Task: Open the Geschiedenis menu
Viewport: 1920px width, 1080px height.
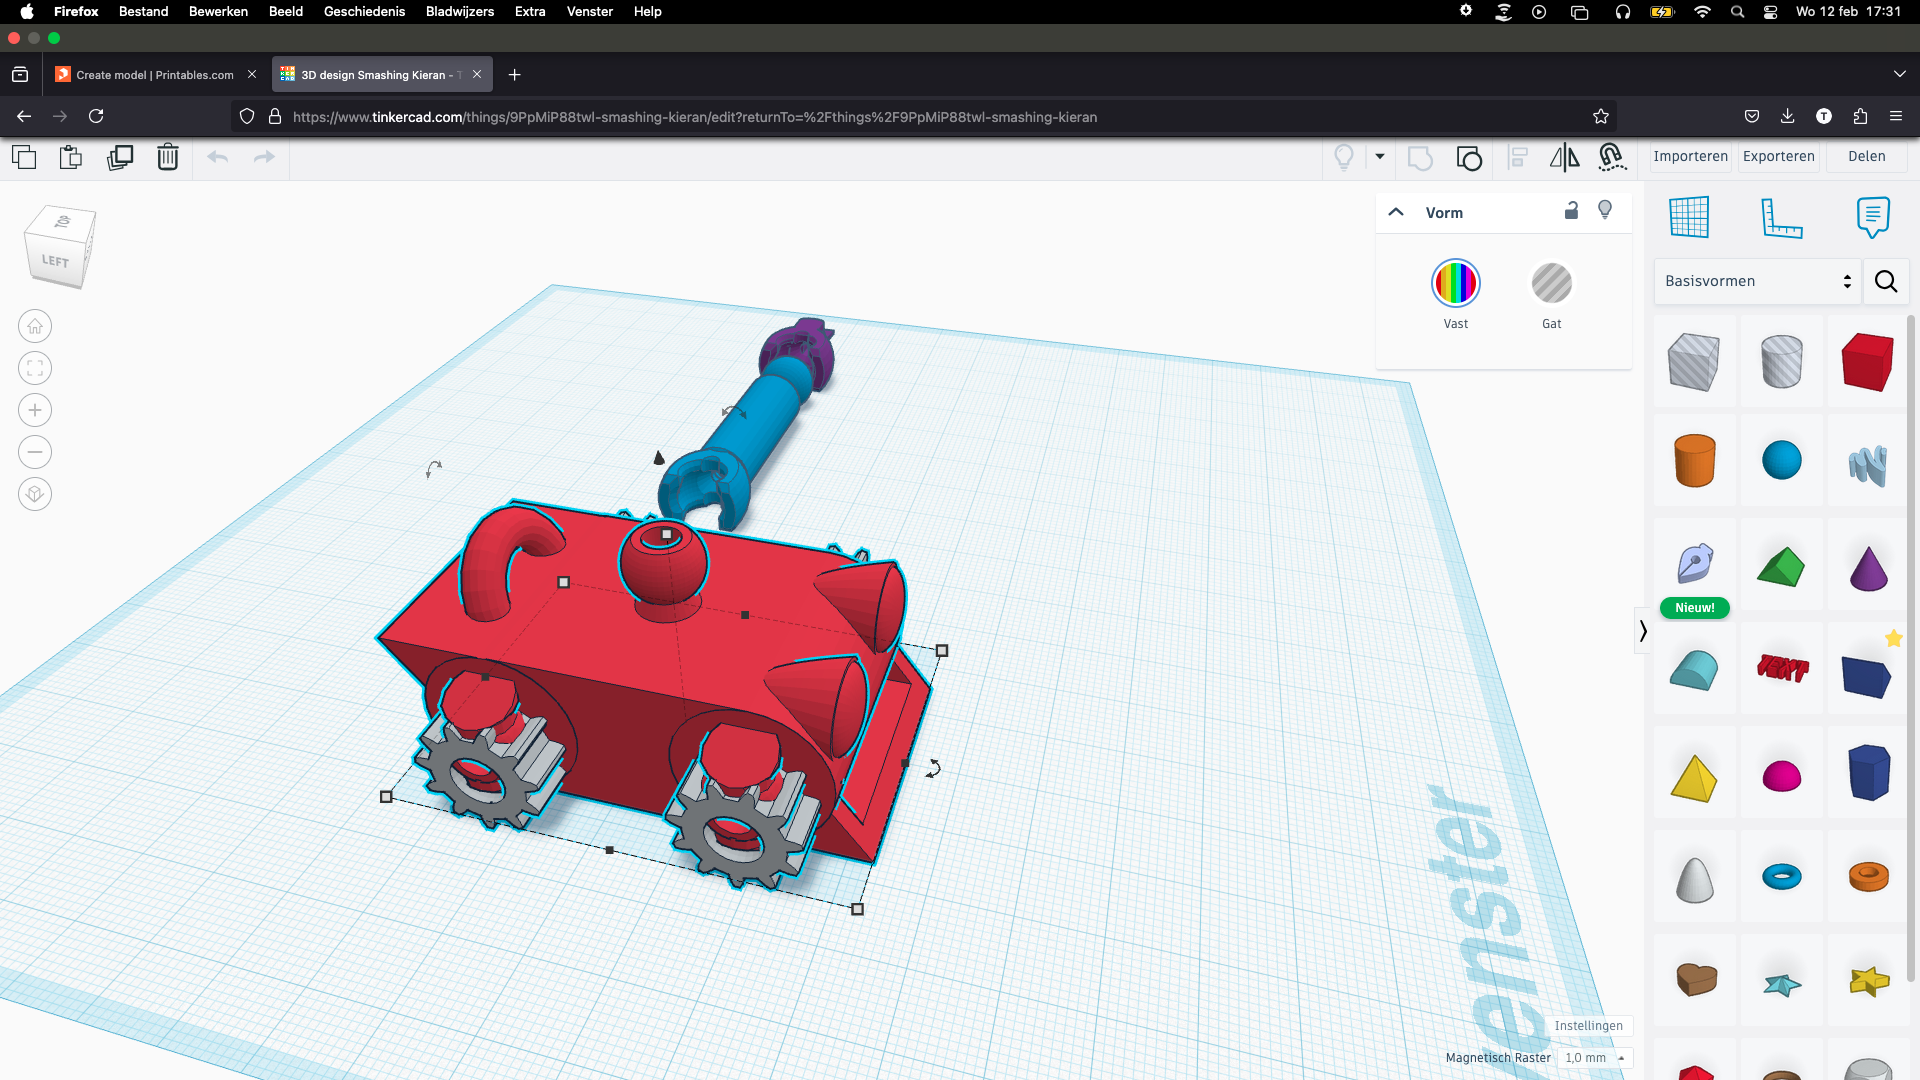Action: [x=364, y=11]
